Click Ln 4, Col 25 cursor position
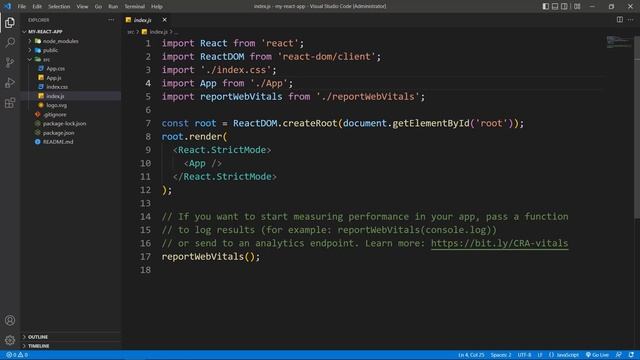Viewport: 640px width, 360px height. 471,355
